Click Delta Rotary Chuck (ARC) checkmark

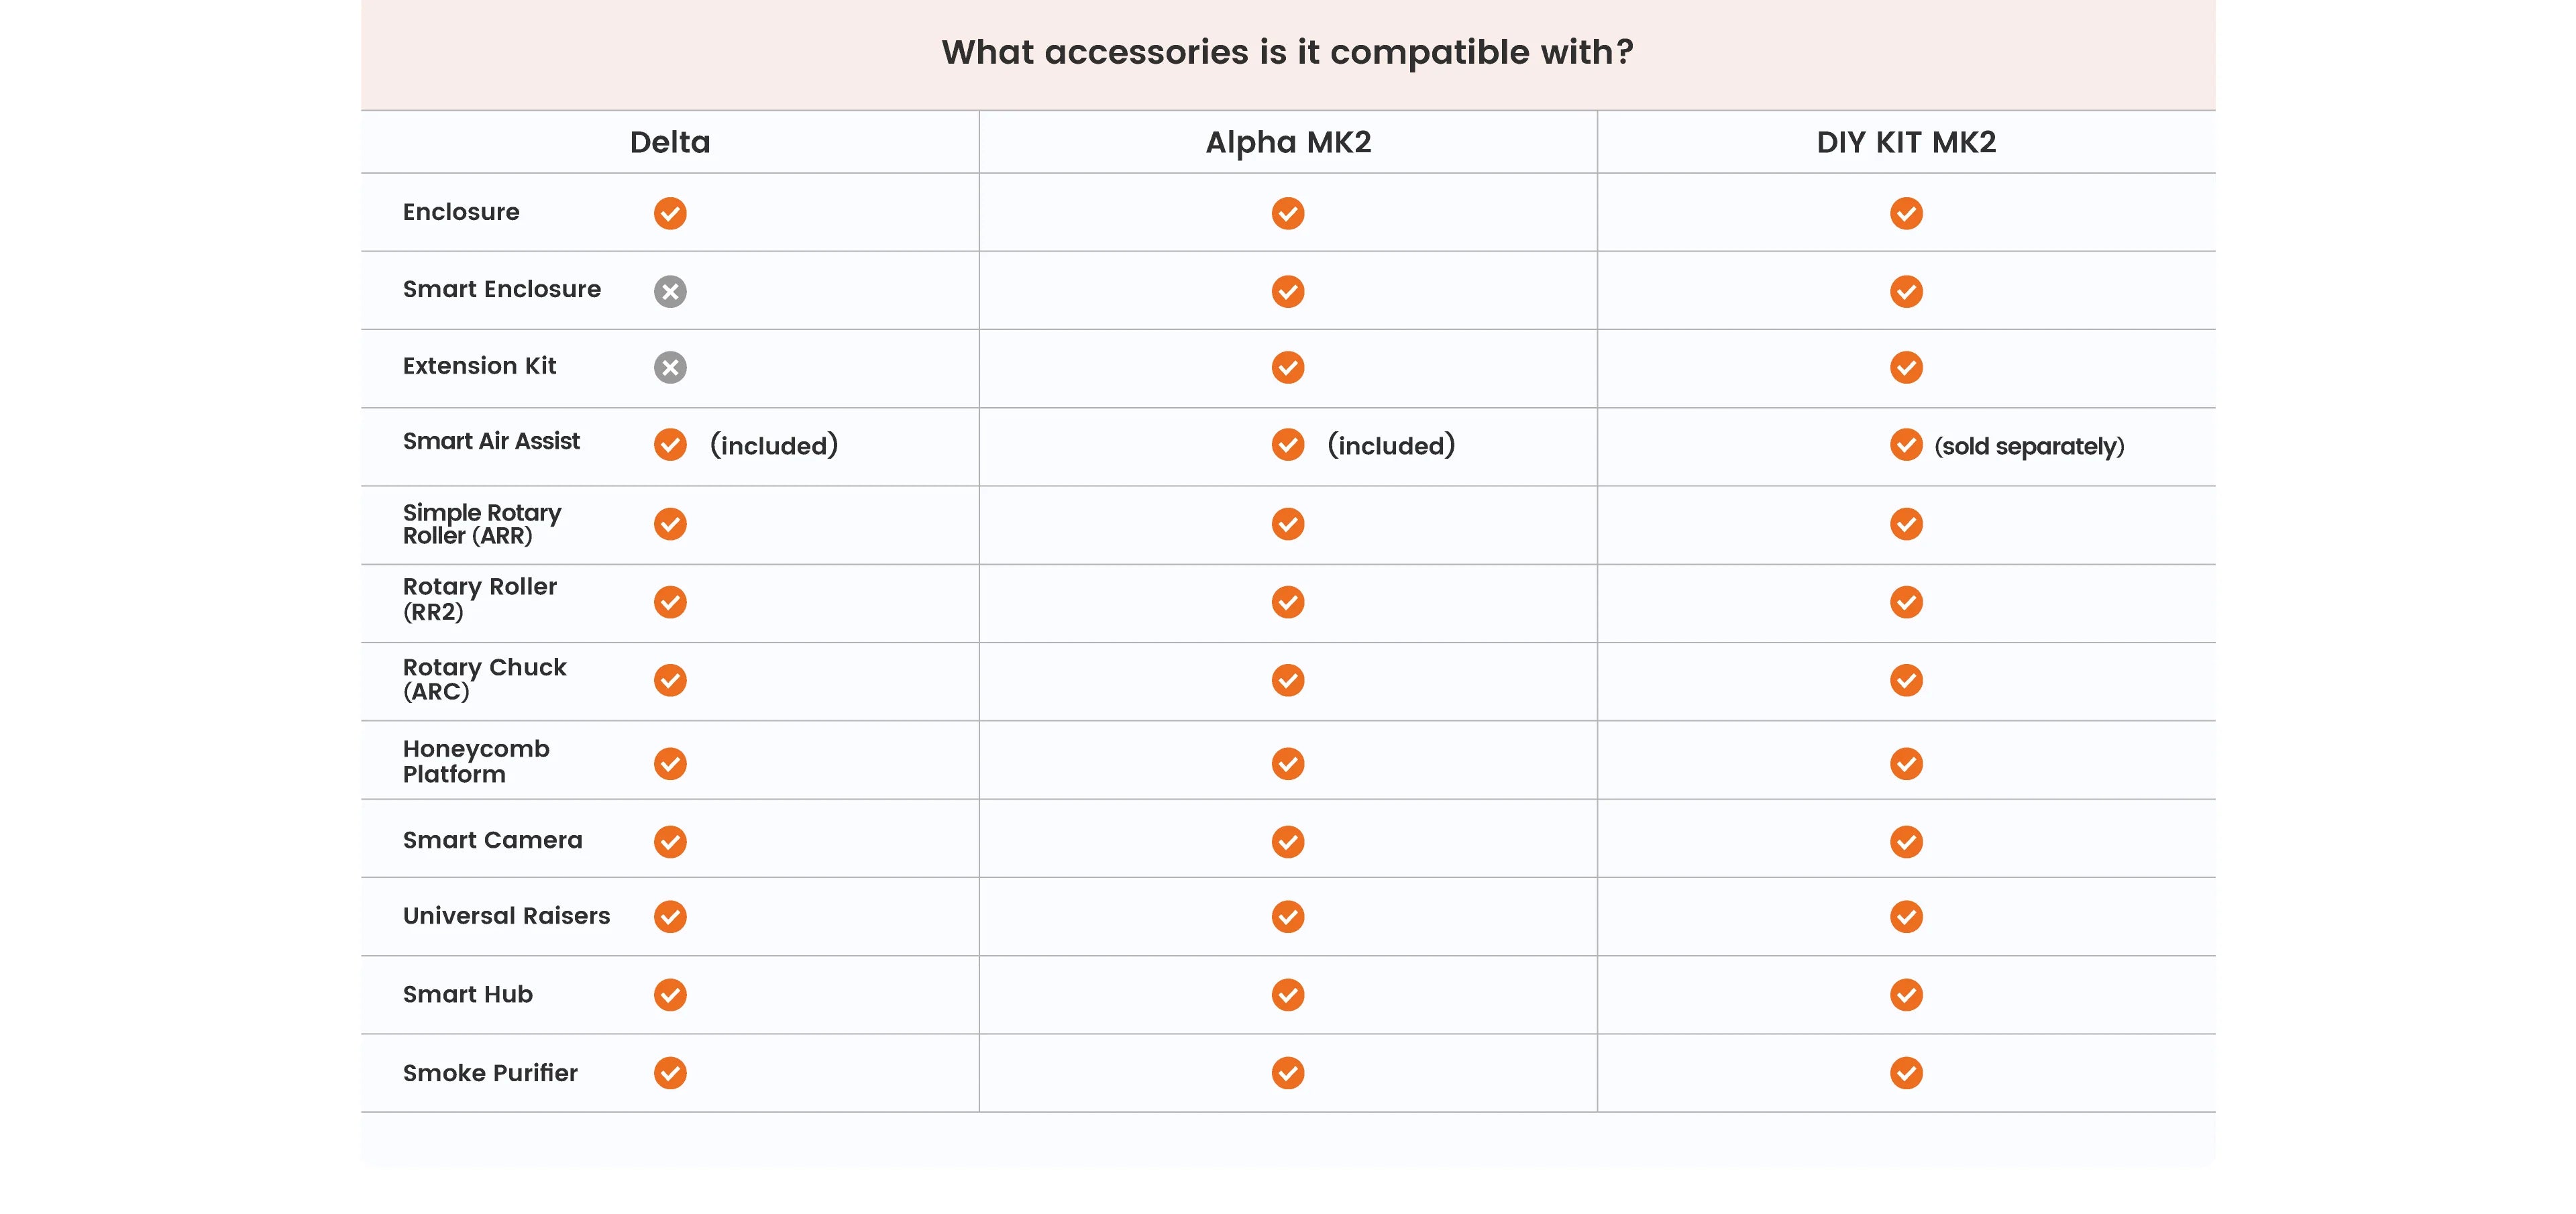(x=670, y=680)
